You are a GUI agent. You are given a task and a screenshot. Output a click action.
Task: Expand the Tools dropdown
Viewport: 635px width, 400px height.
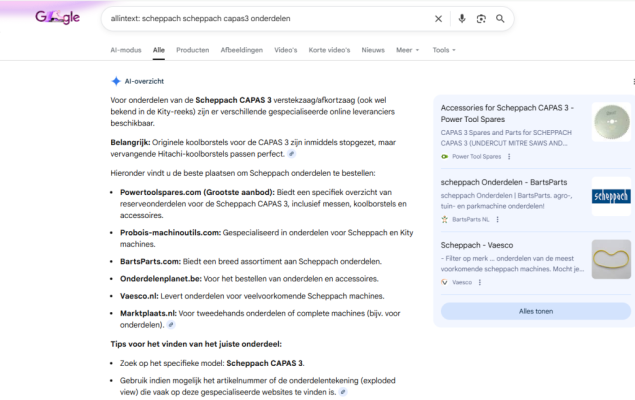coord(444,50)
